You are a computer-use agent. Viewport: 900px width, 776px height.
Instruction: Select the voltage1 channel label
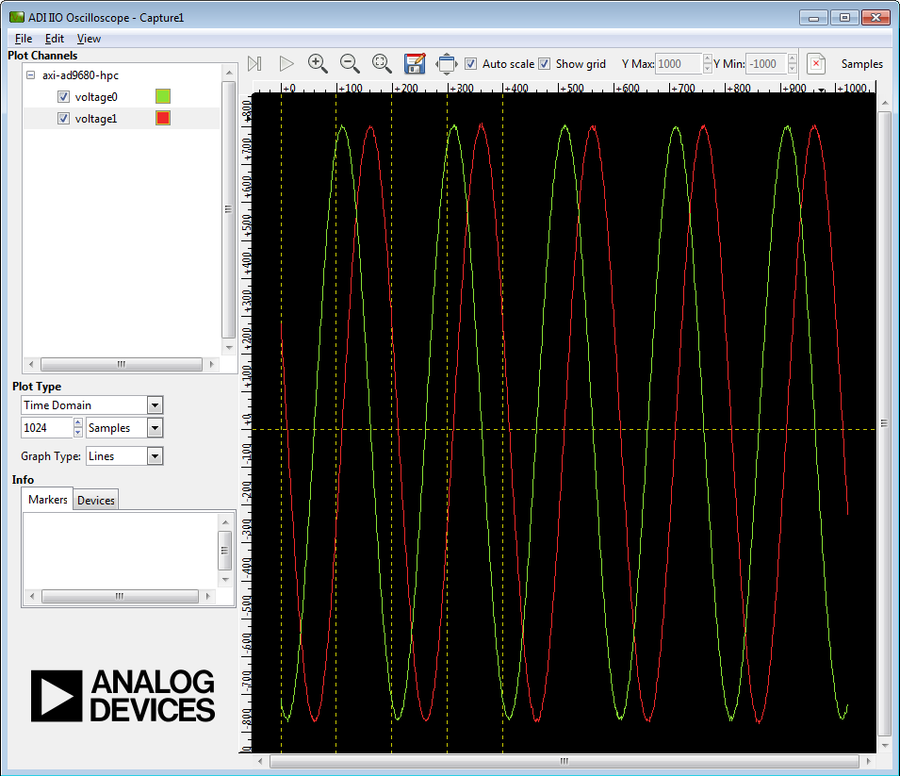96,119
